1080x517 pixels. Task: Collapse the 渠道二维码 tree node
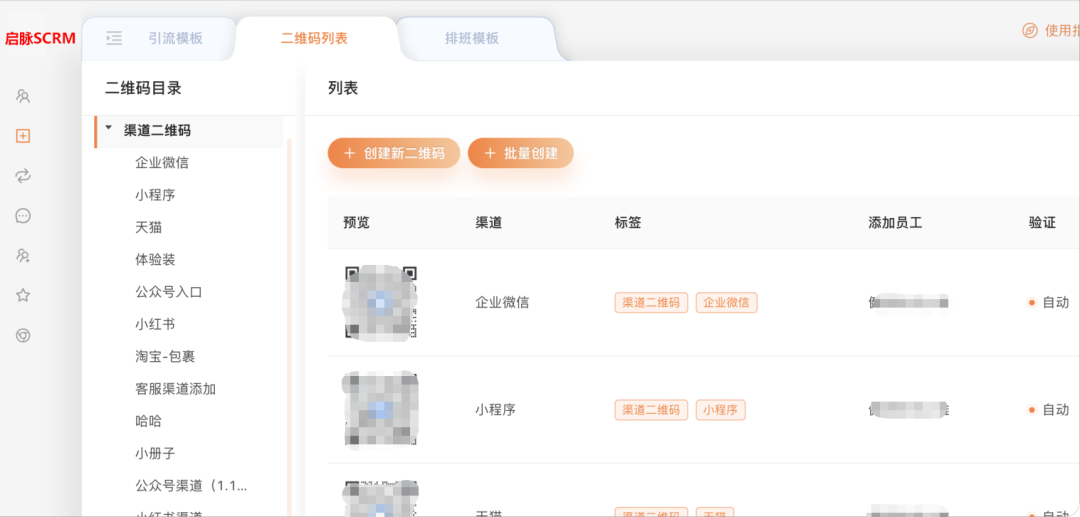(108, 128)
